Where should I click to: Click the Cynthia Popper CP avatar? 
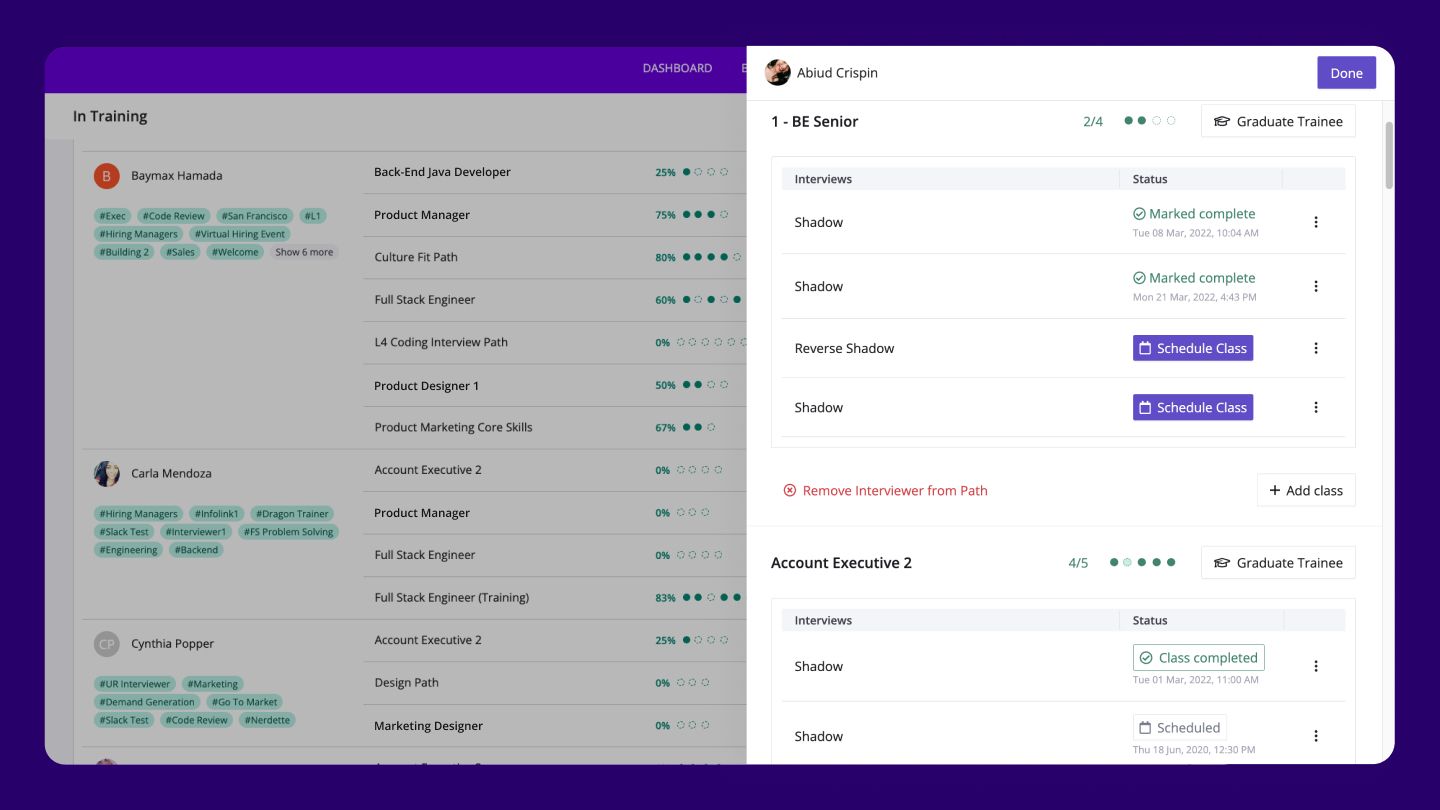pos(107,644)
